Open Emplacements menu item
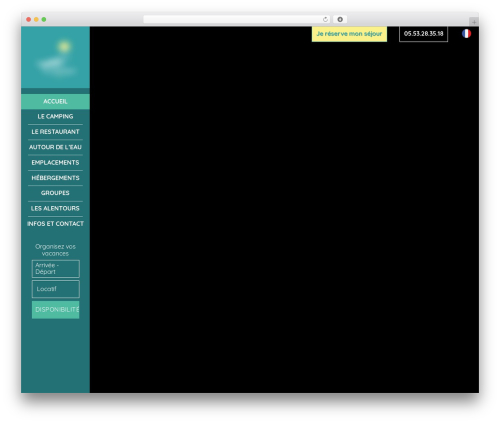Viewport: 500px width, 423px height. point(55,162)
